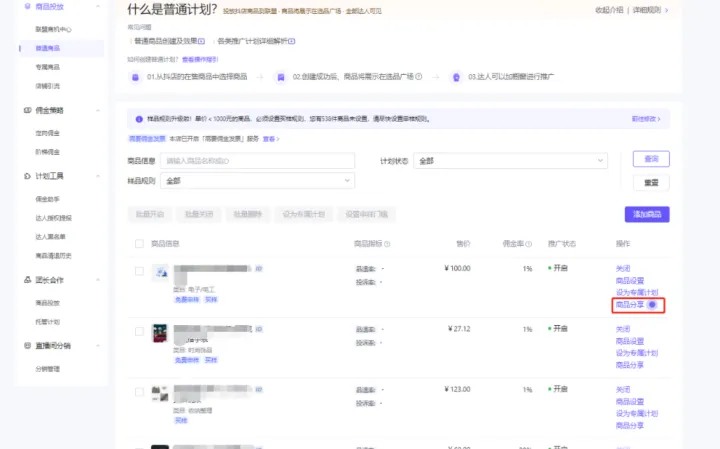The height and width of the screenshot is (449, 720).
Task: Open thumbnail of the ¥123.00 product
Action: 160,394
